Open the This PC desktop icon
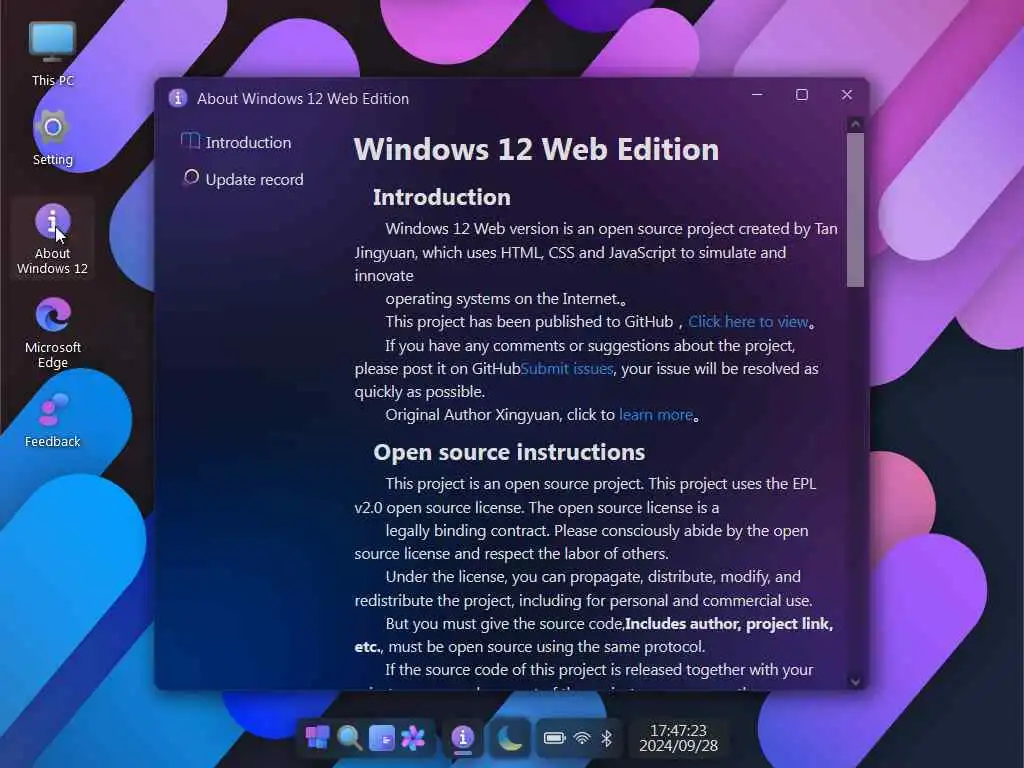Image resolution: width=1024 pixels, height=768 pixels. pos(52,54)
